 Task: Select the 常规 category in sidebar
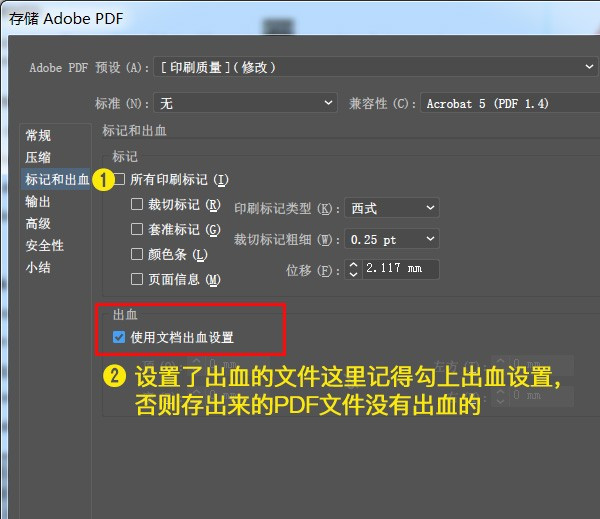pyautogui.click(x=38, y=135)
